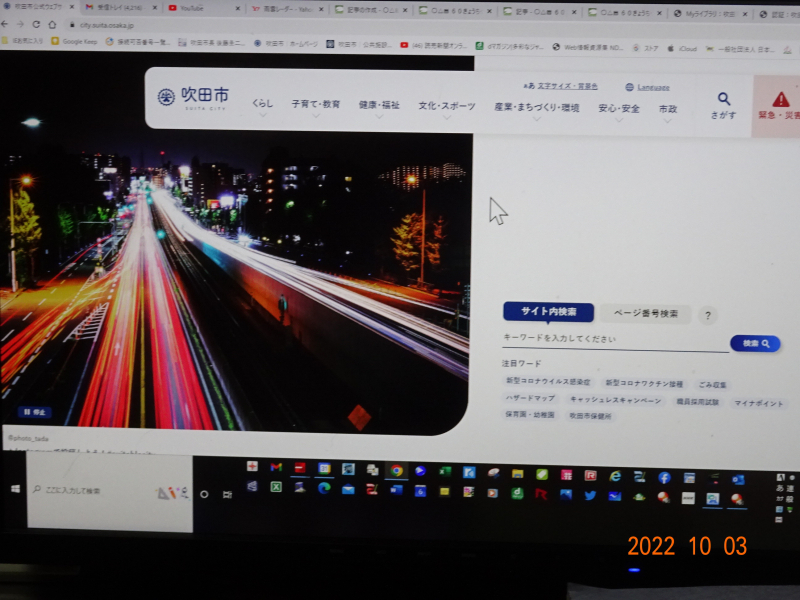
Task: Open the iCloud bookmark
Action: [x=683, y=48]
